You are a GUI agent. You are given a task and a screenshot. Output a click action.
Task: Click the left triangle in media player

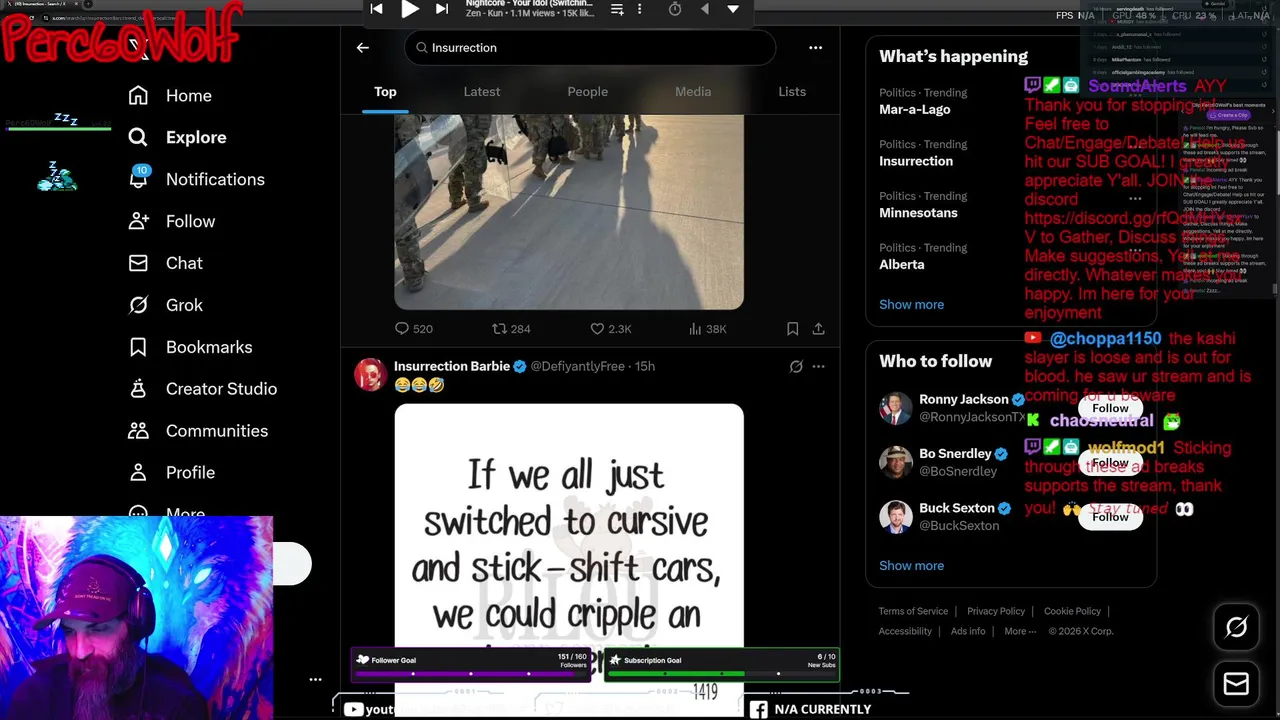705,9
